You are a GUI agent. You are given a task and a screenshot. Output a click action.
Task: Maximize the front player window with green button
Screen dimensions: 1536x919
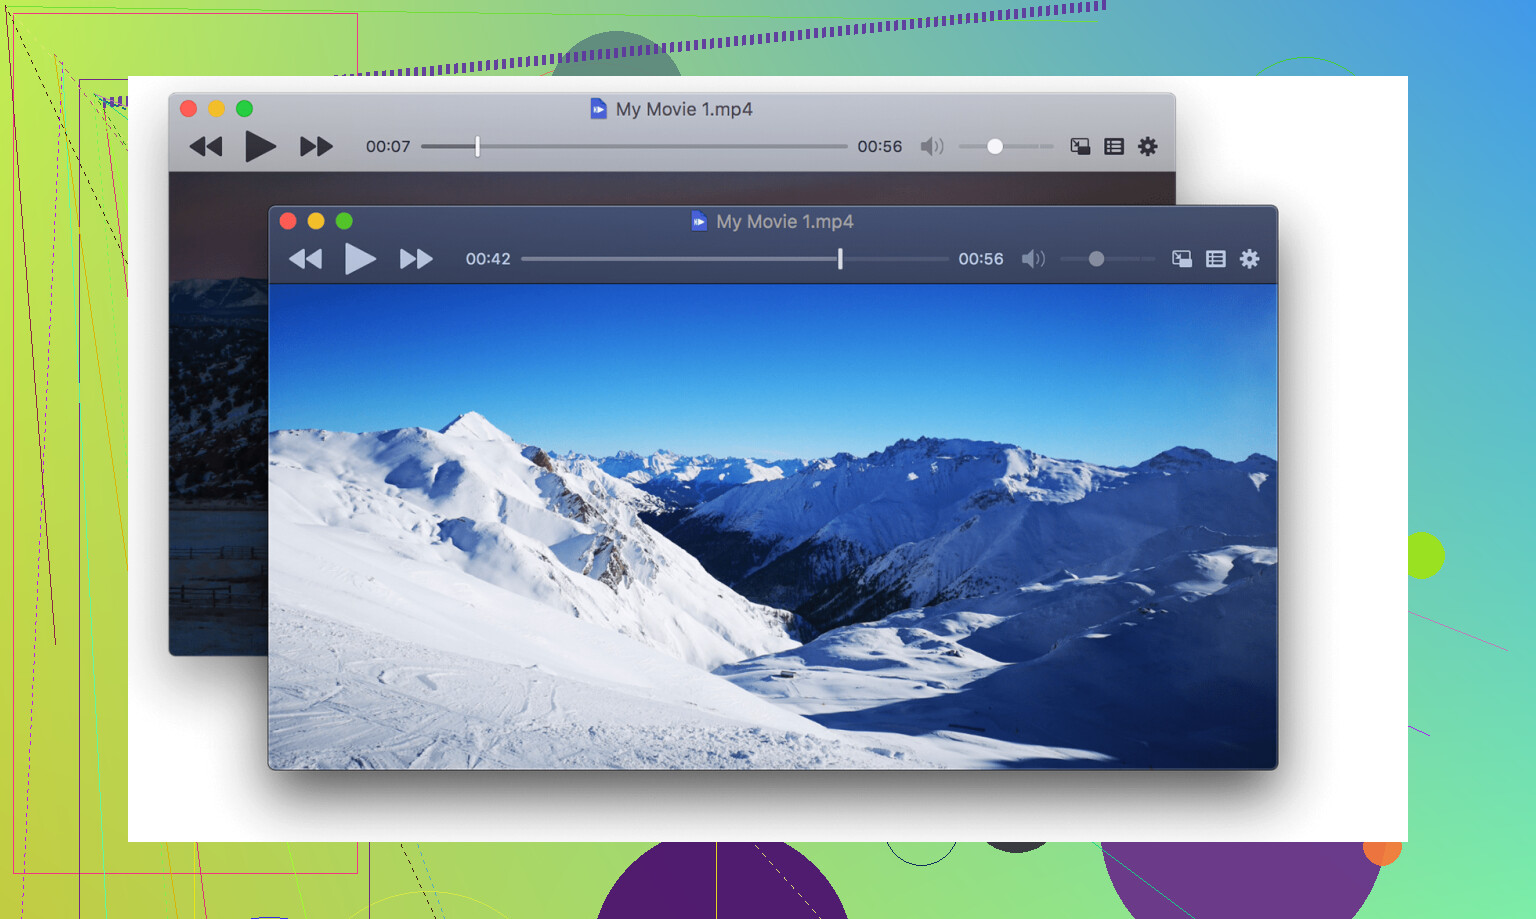pyautogui.click(x=344, y=221)
